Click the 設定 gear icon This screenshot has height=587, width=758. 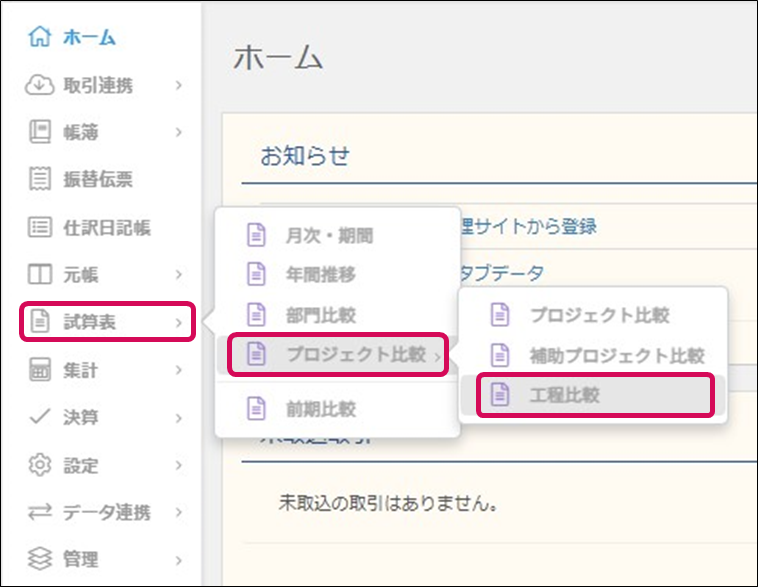coord(39,466)
